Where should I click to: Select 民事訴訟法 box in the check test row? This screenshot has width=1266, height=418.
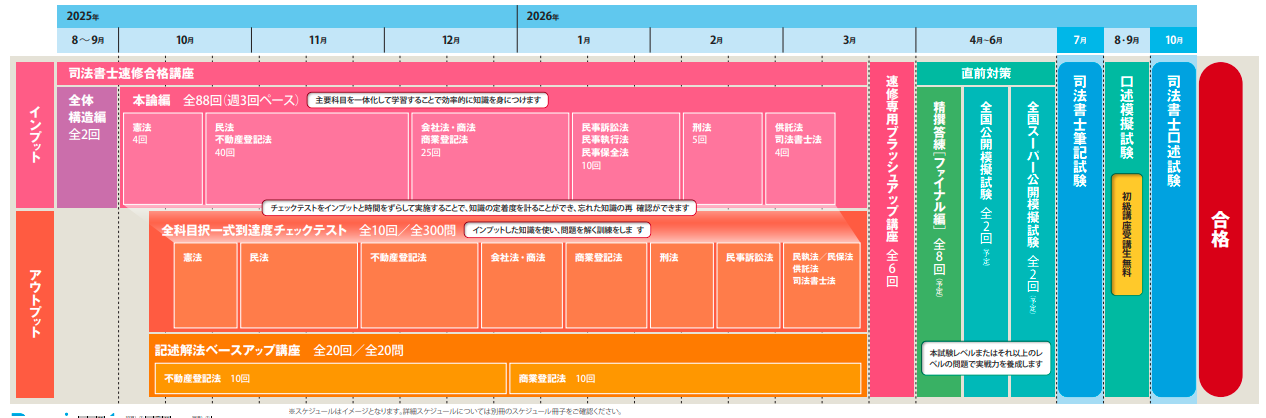[749, 284]
